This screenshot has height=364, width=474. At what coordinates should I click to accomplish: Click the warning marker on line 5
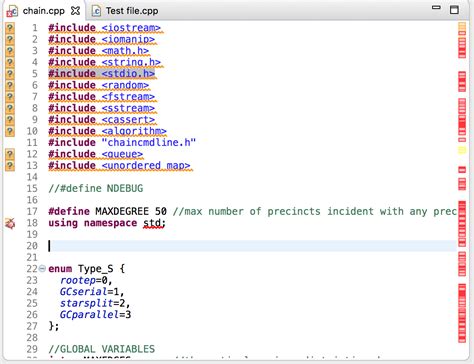(x=10, y=74)
